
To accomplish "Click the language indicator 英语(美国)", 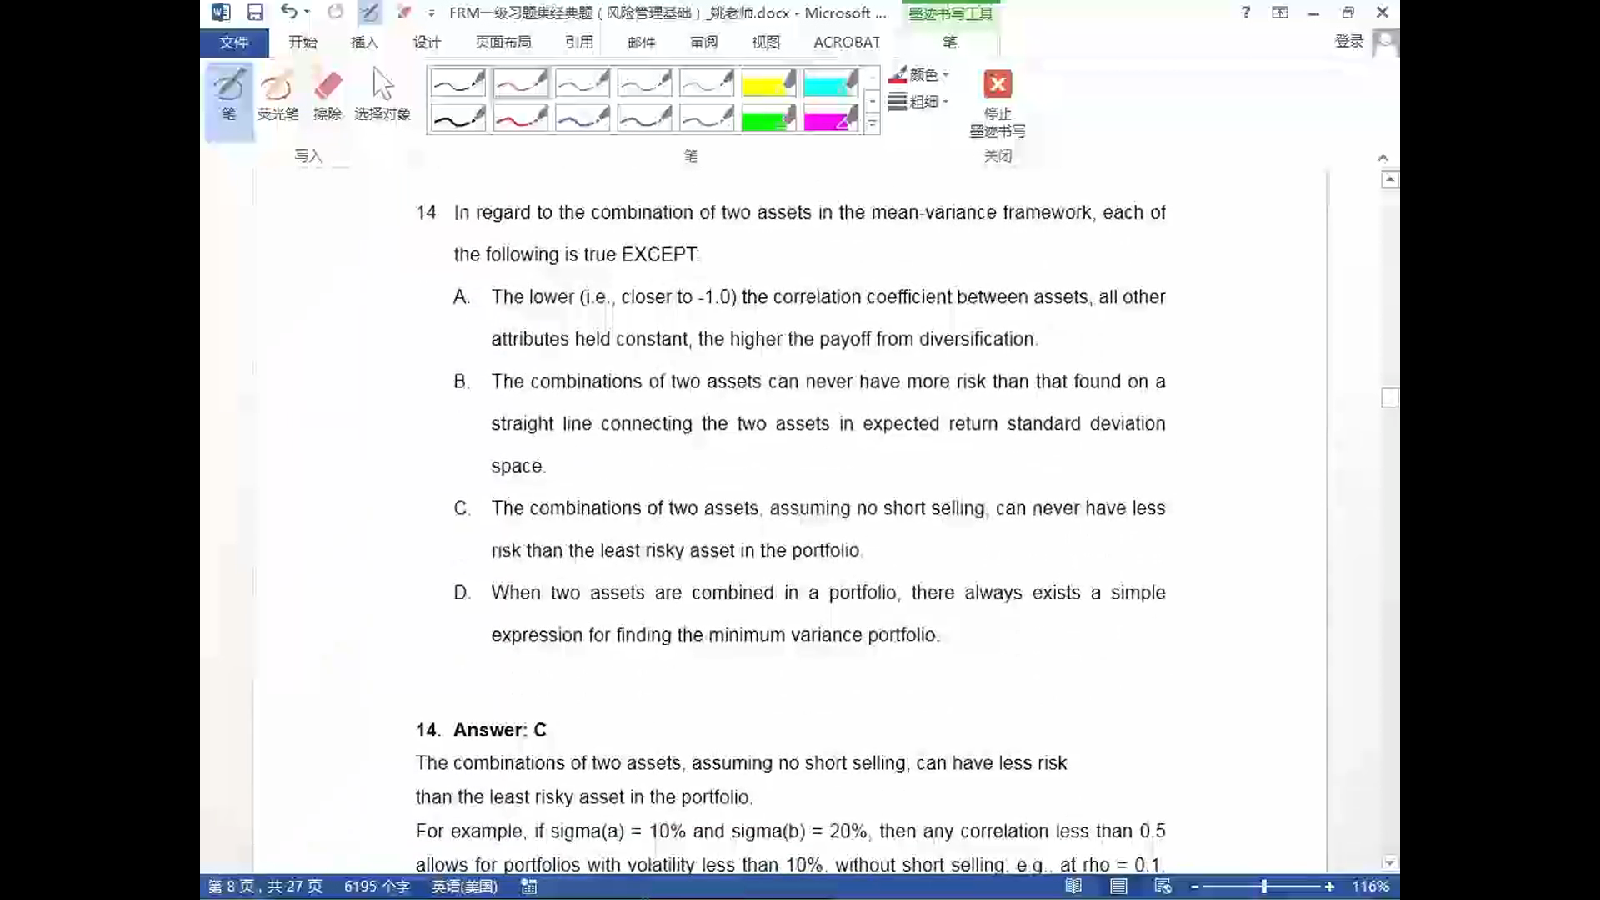I will pos(464,886).
